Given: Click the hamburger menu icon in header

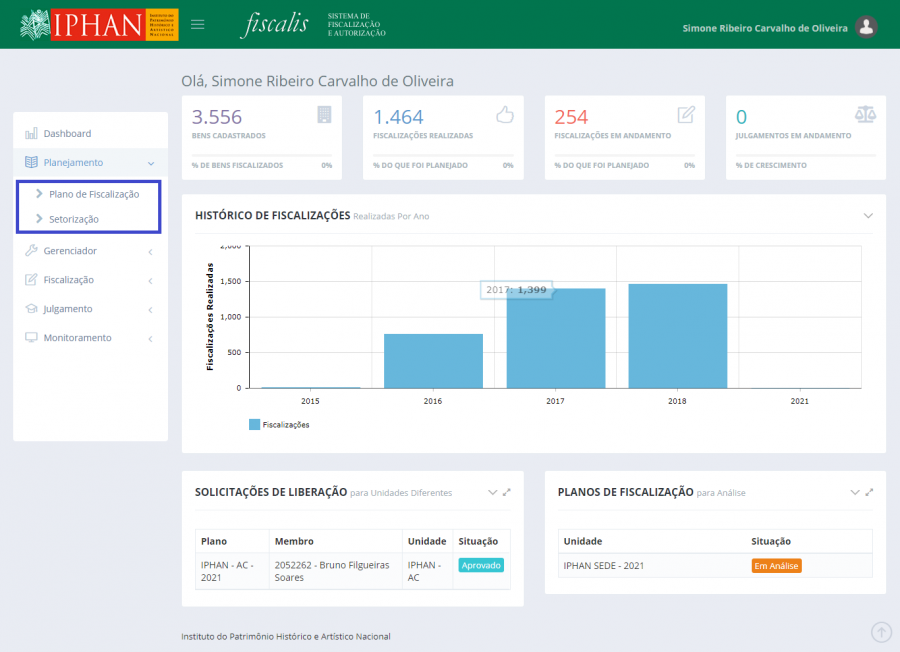Looking at the screenshot, I should coord(198,25).
